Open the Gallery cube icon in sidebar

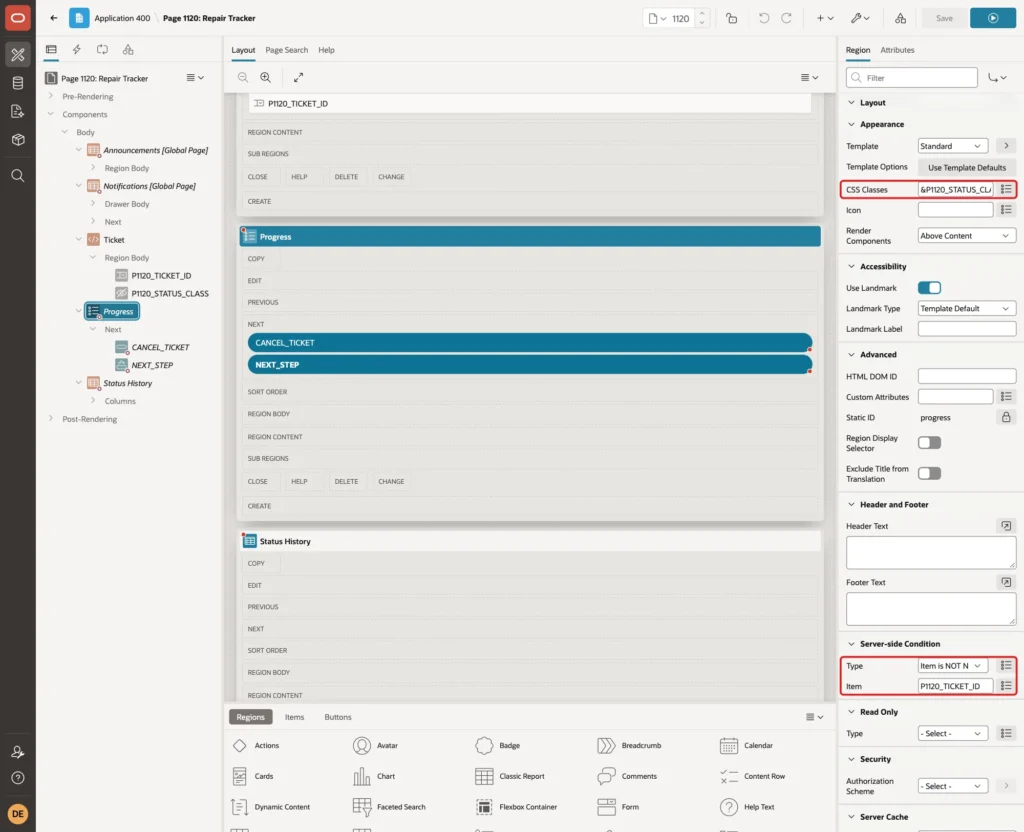pyautogui.click(x=18, y=139)
